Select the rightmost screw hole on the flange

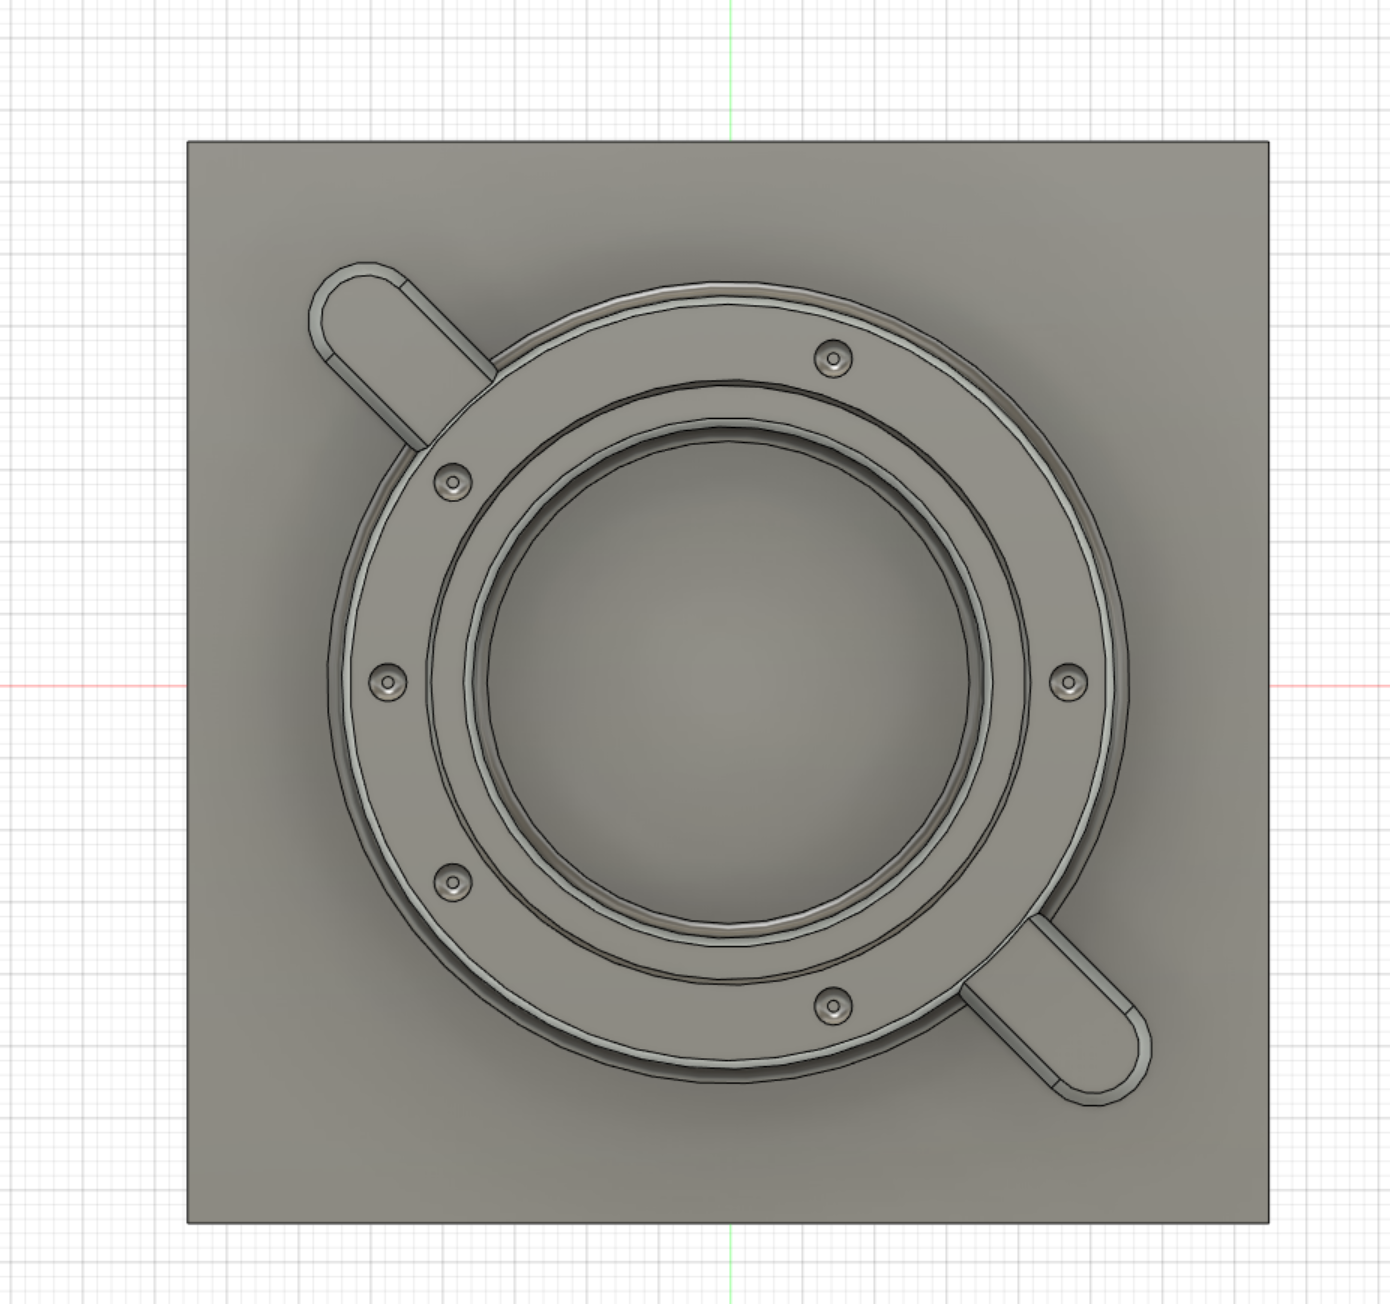tap(1068, 682)
